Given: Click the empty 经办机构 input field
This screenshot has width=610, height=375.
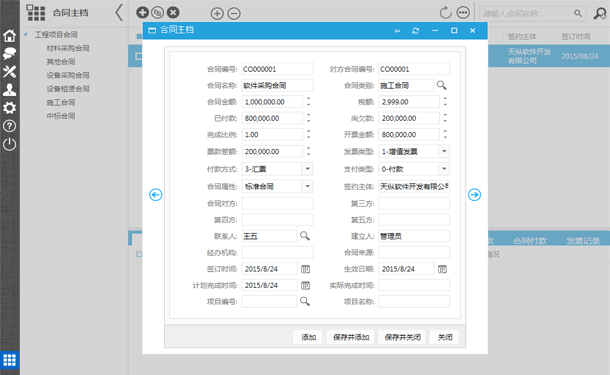Looking at the screenshot, I should tap(277, 252).
